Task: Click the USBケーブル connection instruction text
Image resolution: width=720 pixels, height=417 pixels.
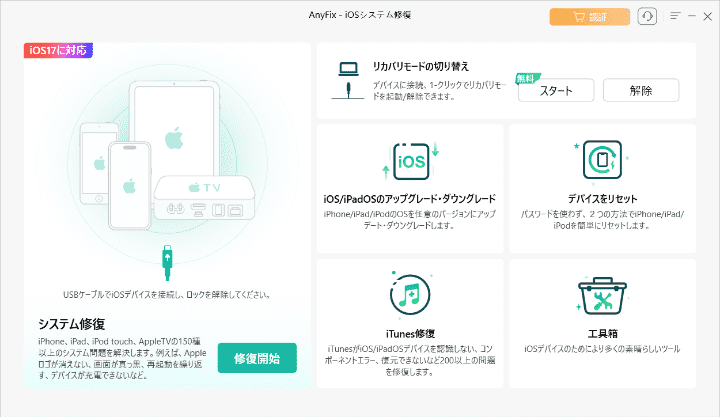Action: click(166, 294)
